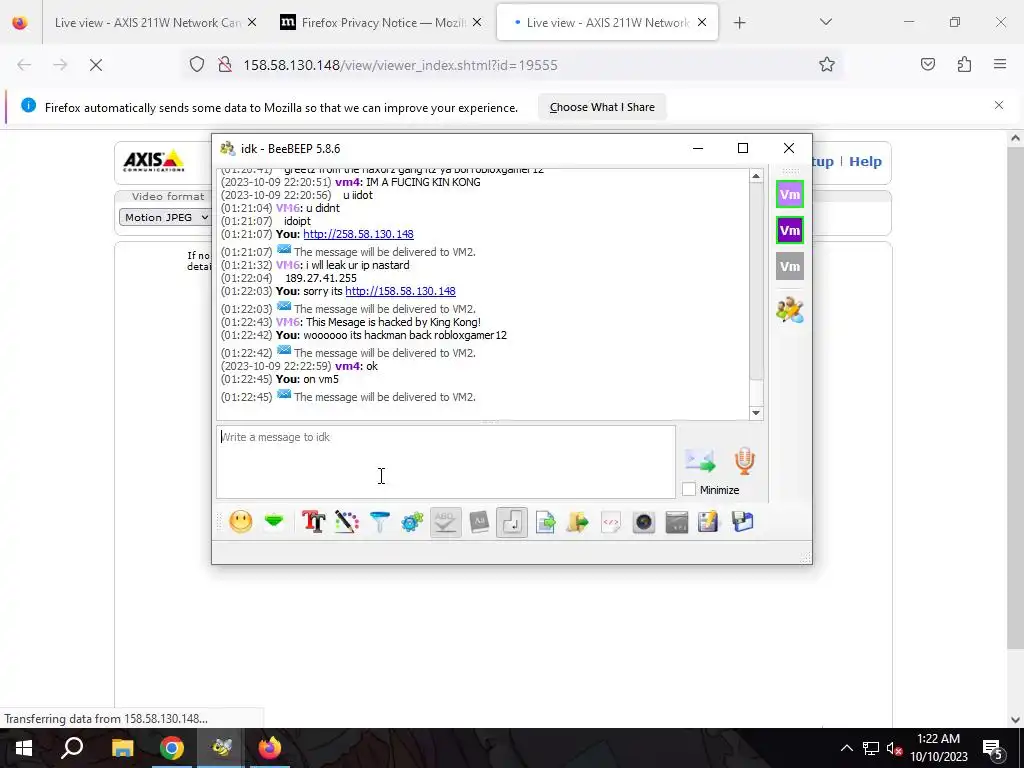The image size is (1024, 768).
Task: Open the font color picker icon
Action: [x=347, y=522]
